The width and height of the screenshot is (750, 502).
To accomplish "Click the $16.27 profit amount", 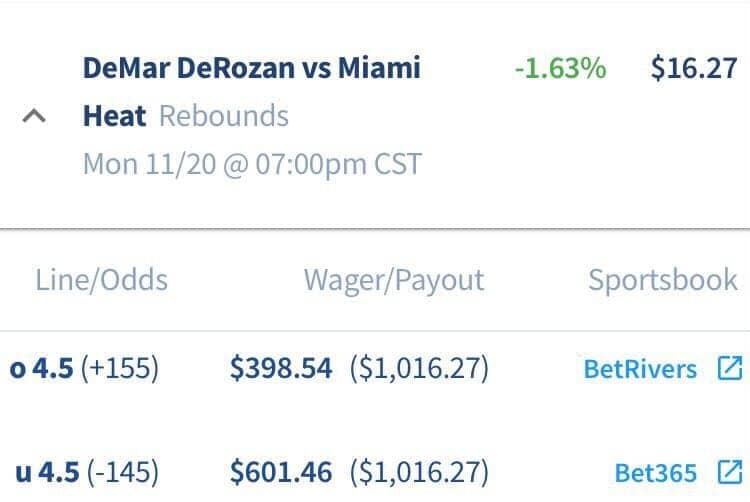I will [694, 68].
